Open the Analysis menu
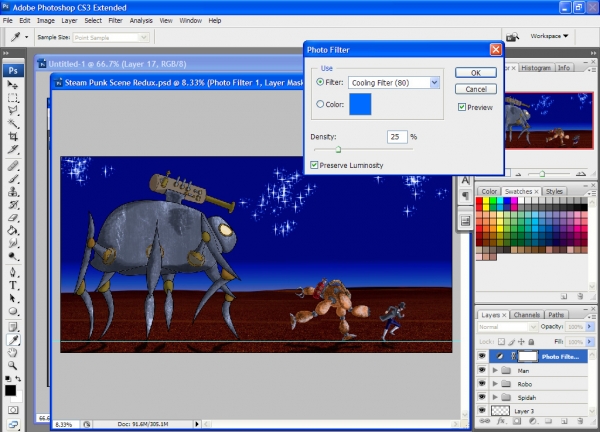This screenshot has height=432, width=600. (x=141, y=21)
